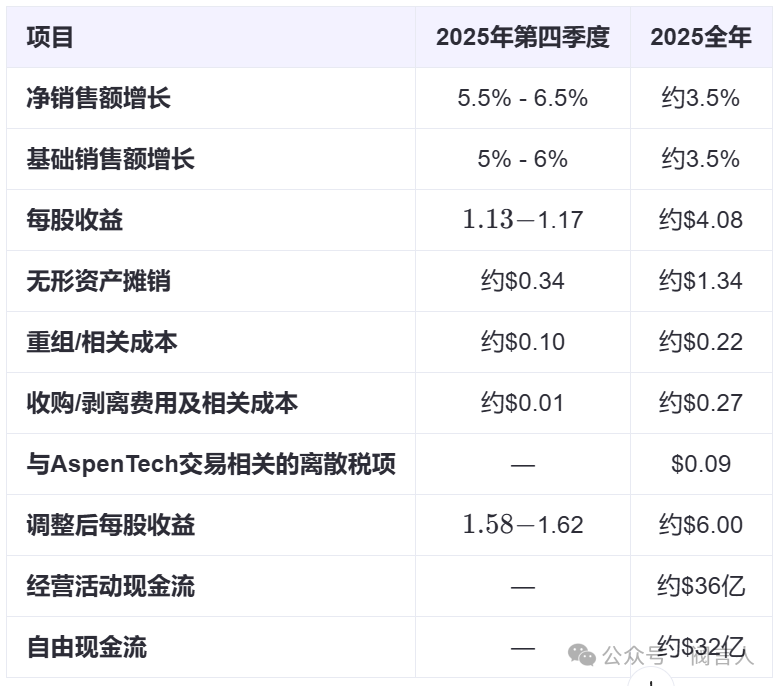The image size is (779, 686).
Task: Click the 项目 column header
Action: (x=50, y=37)
